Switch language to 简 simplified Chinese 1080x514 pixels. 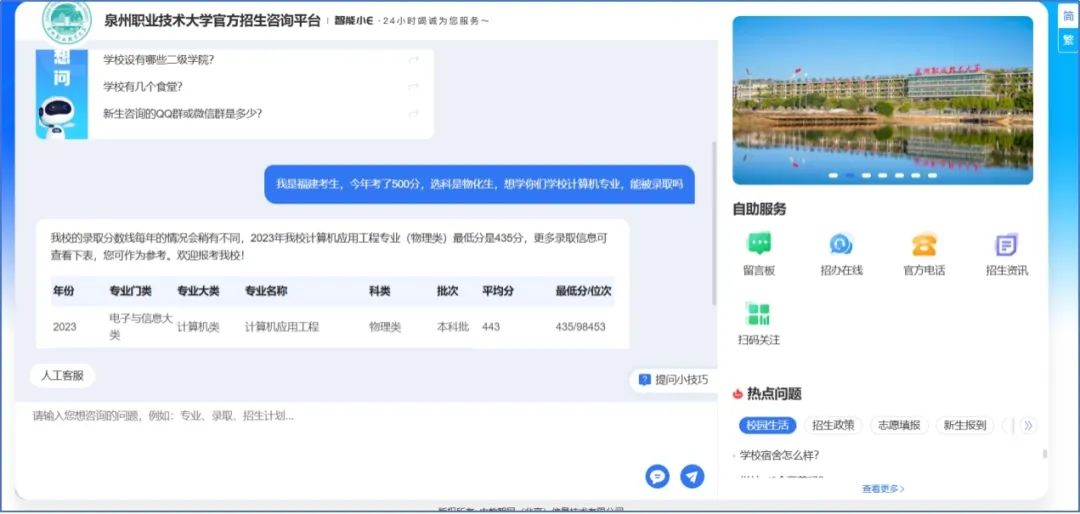click(1068, 14)
